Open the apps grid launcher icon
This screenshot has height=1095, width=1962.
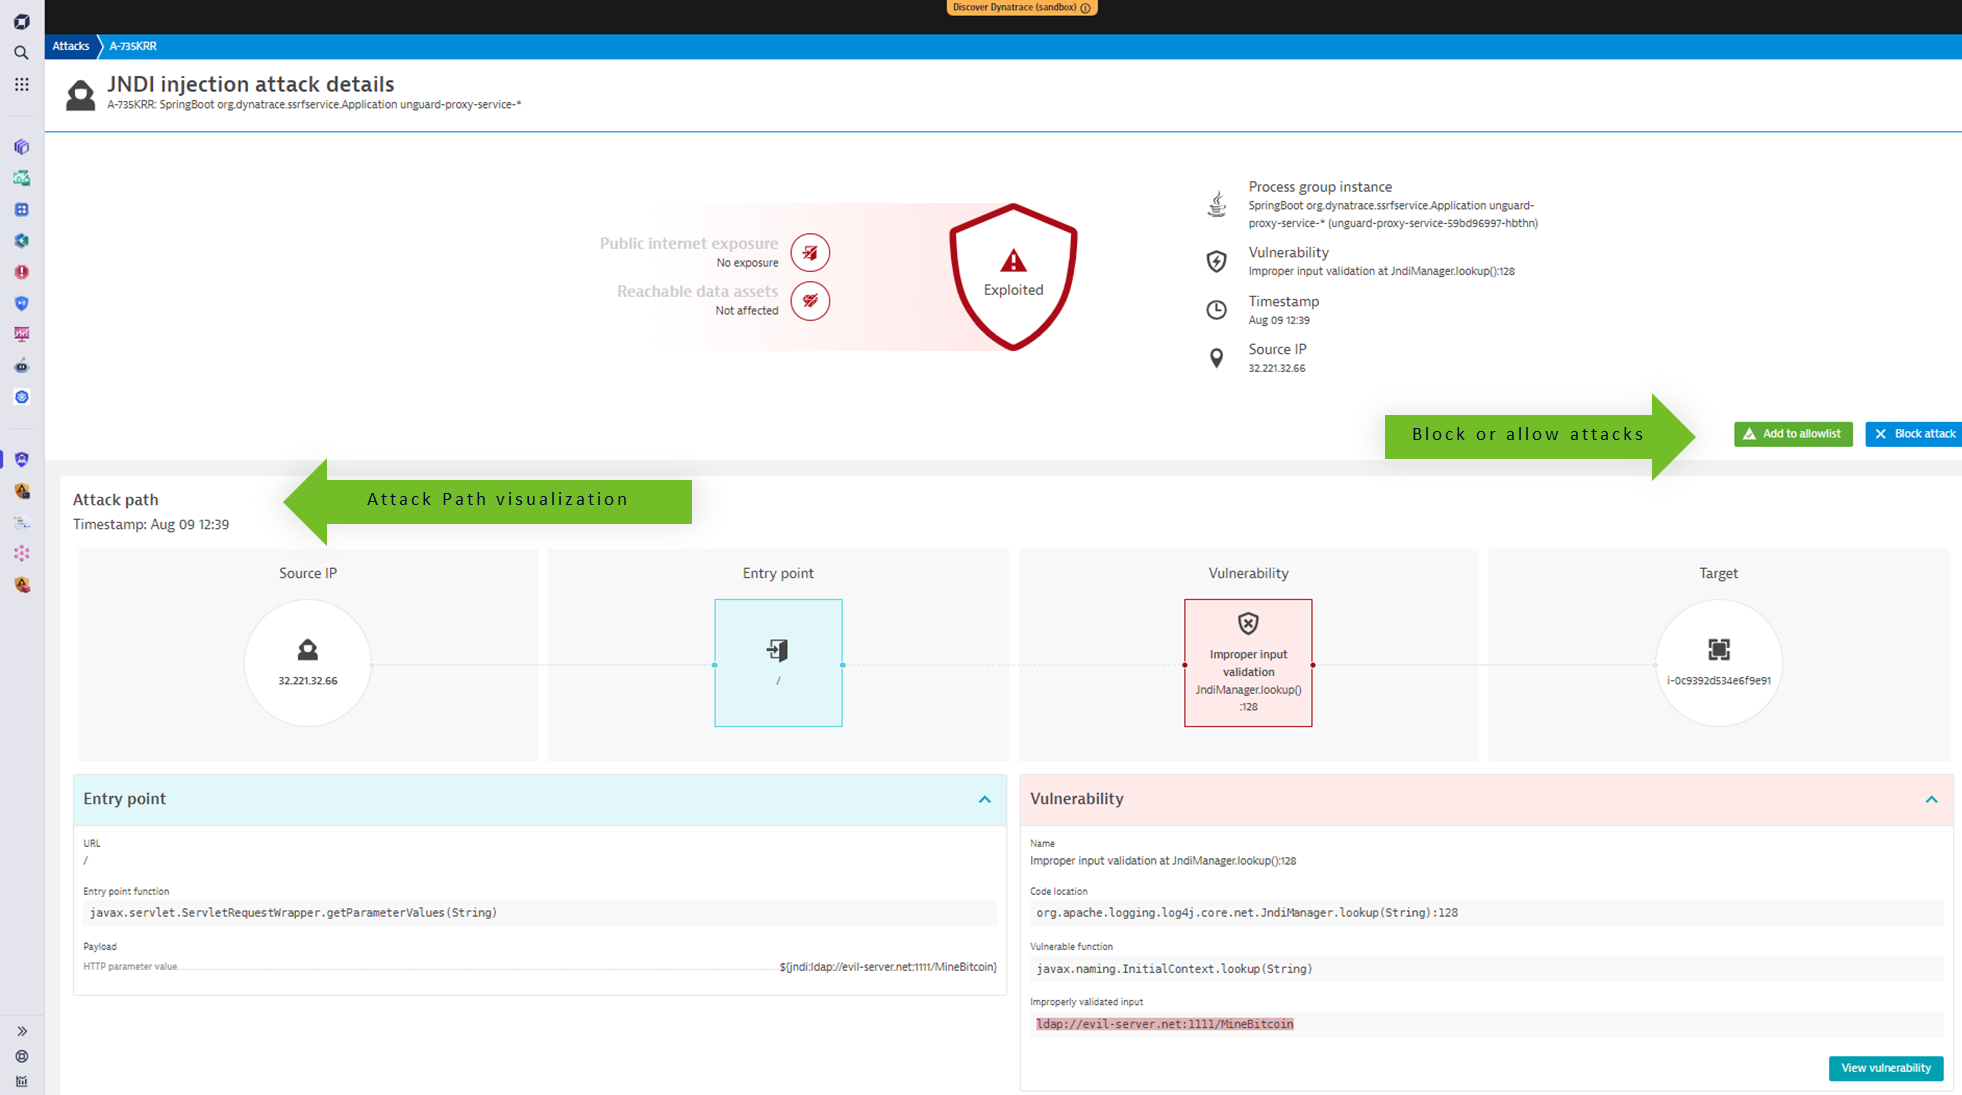coord(21,85)
